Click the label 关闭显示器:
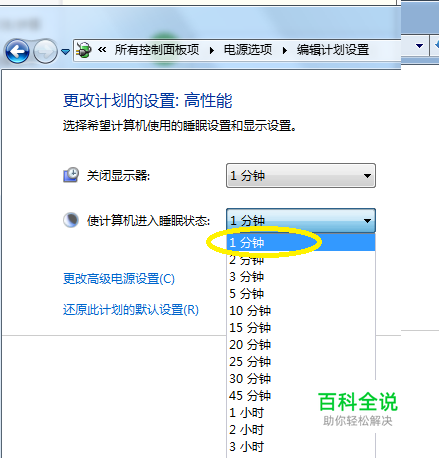Screen dimensions: 439x458 click(118, 175)
